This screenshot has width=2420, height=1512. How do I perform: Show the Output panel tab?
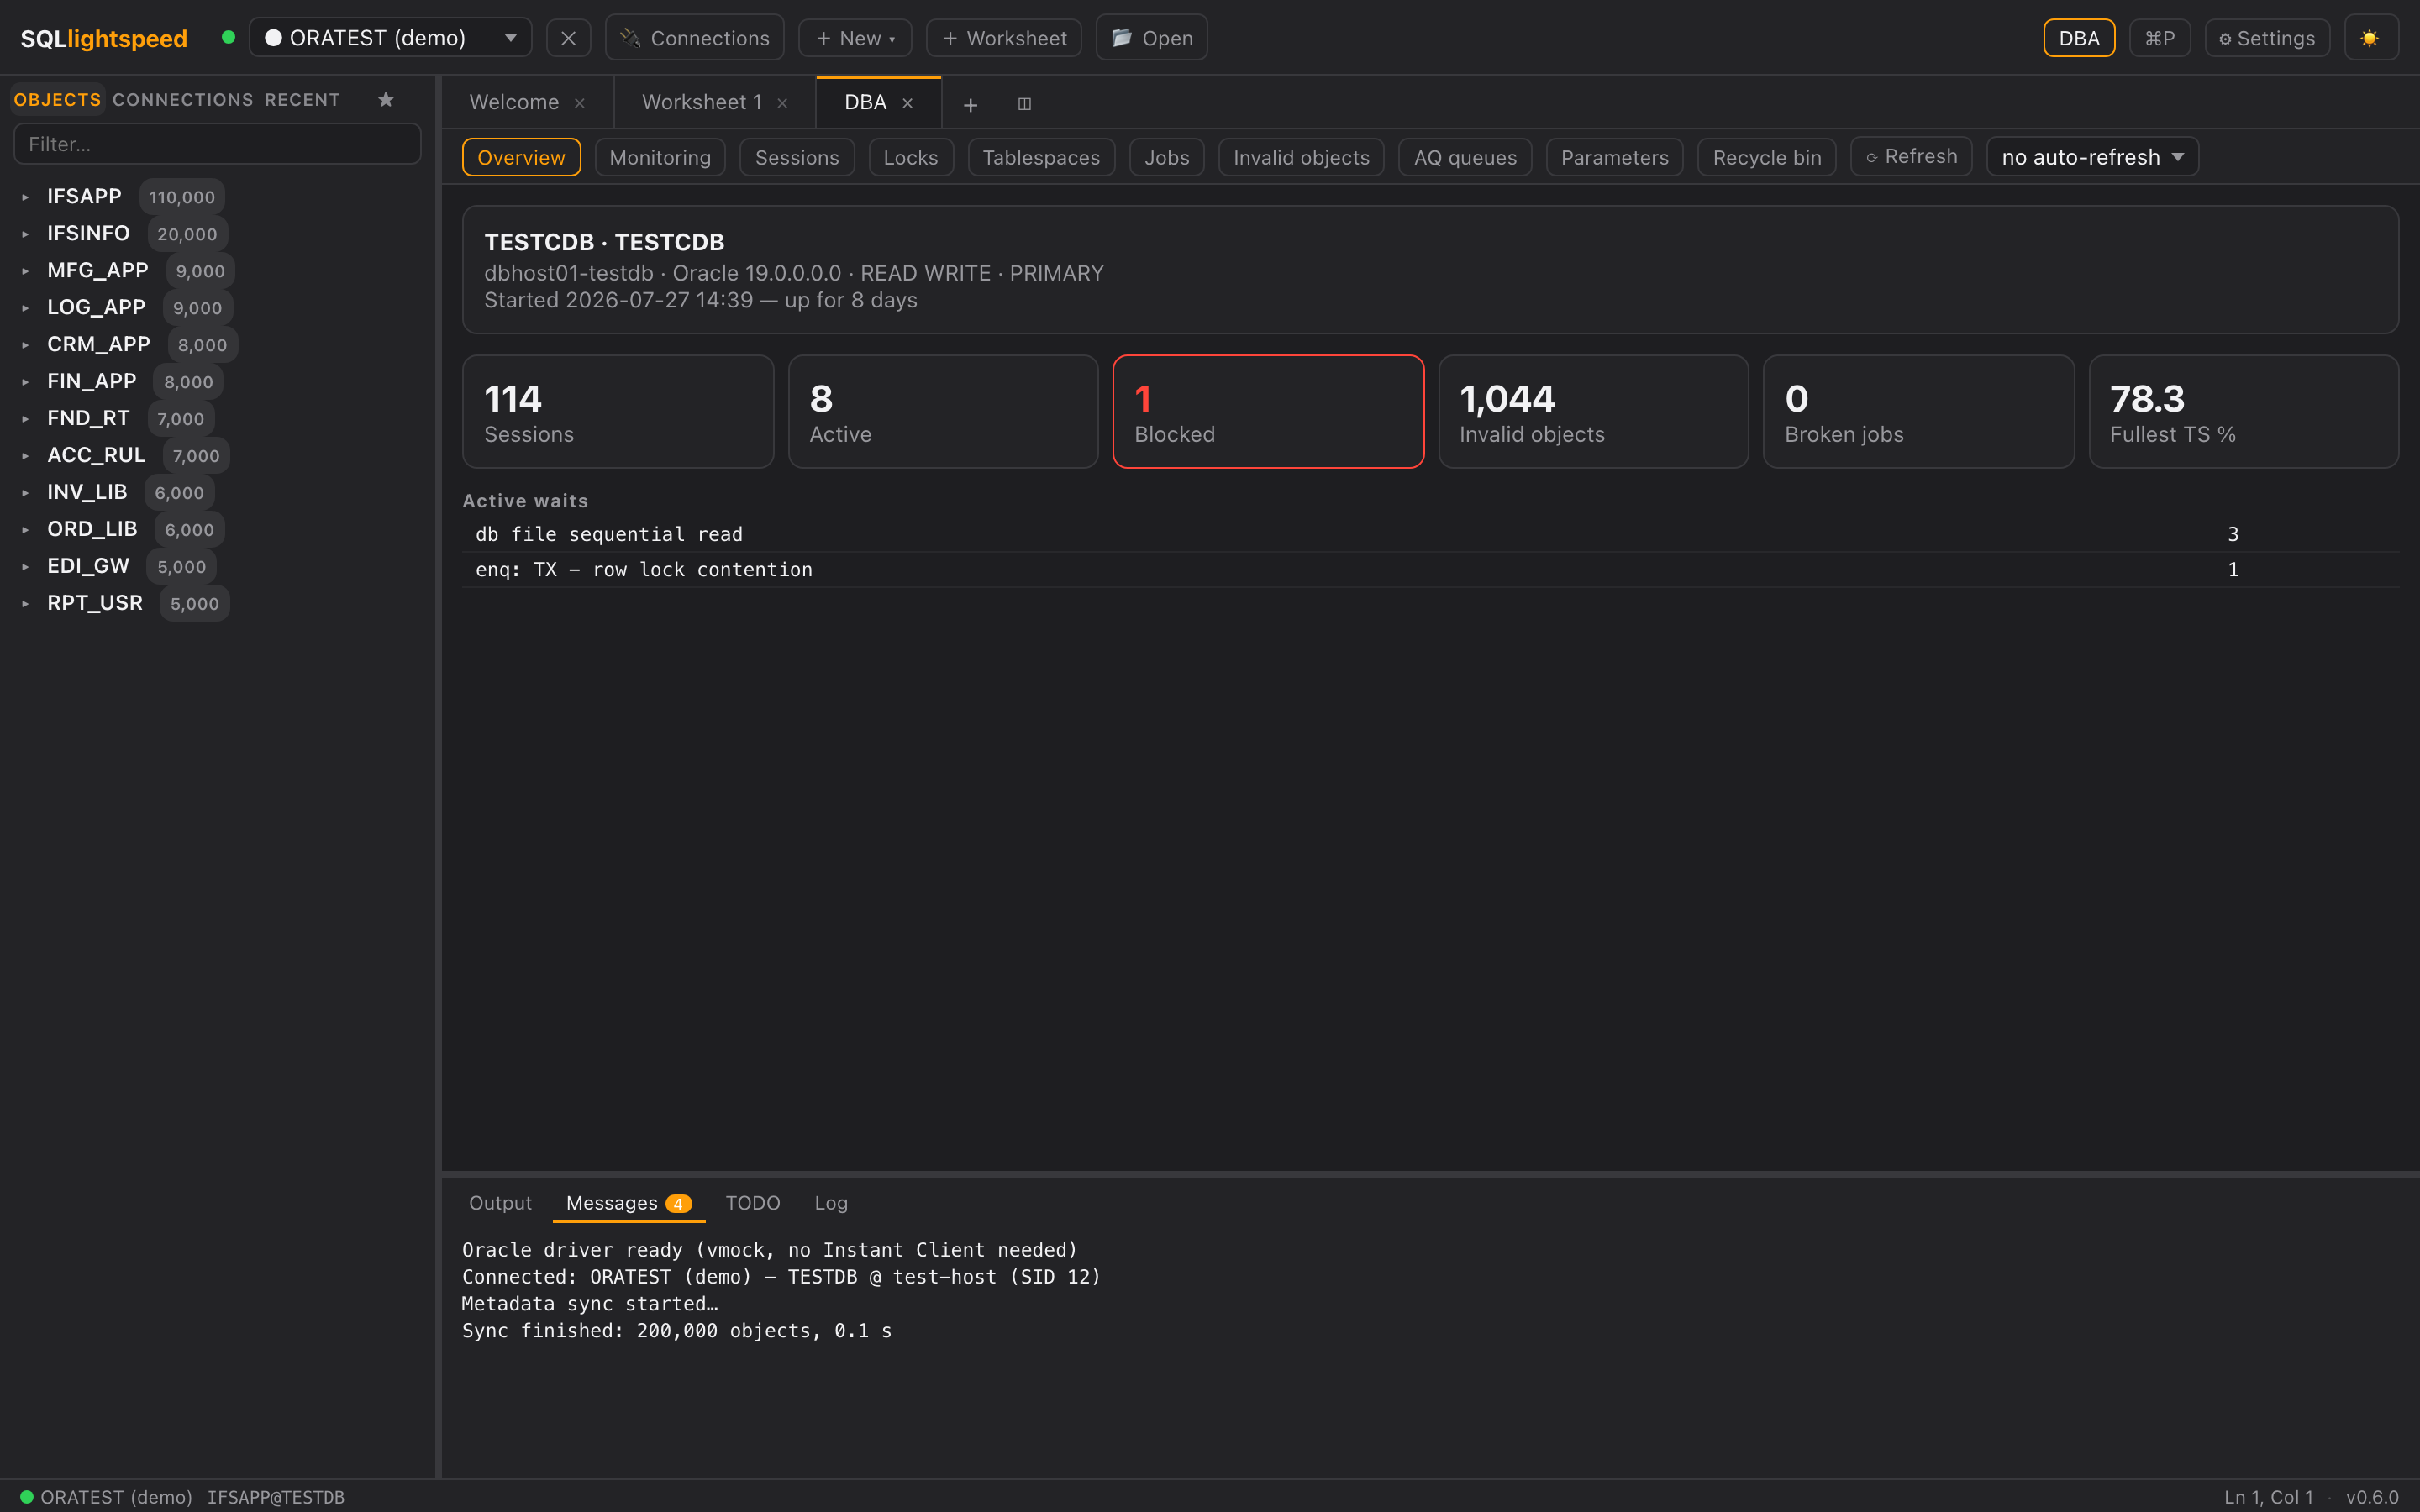pyautogui.click(x=500, y=1203)
